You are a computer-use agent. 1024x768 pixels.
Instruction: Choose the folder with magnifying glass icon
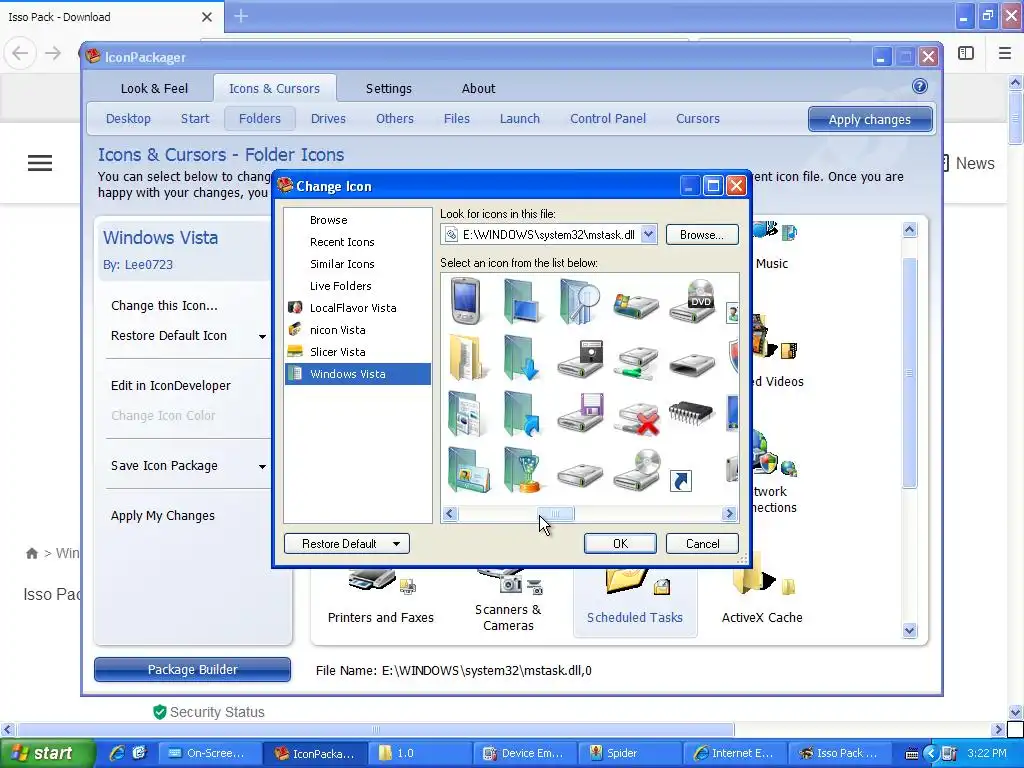[x=579, y=301]
